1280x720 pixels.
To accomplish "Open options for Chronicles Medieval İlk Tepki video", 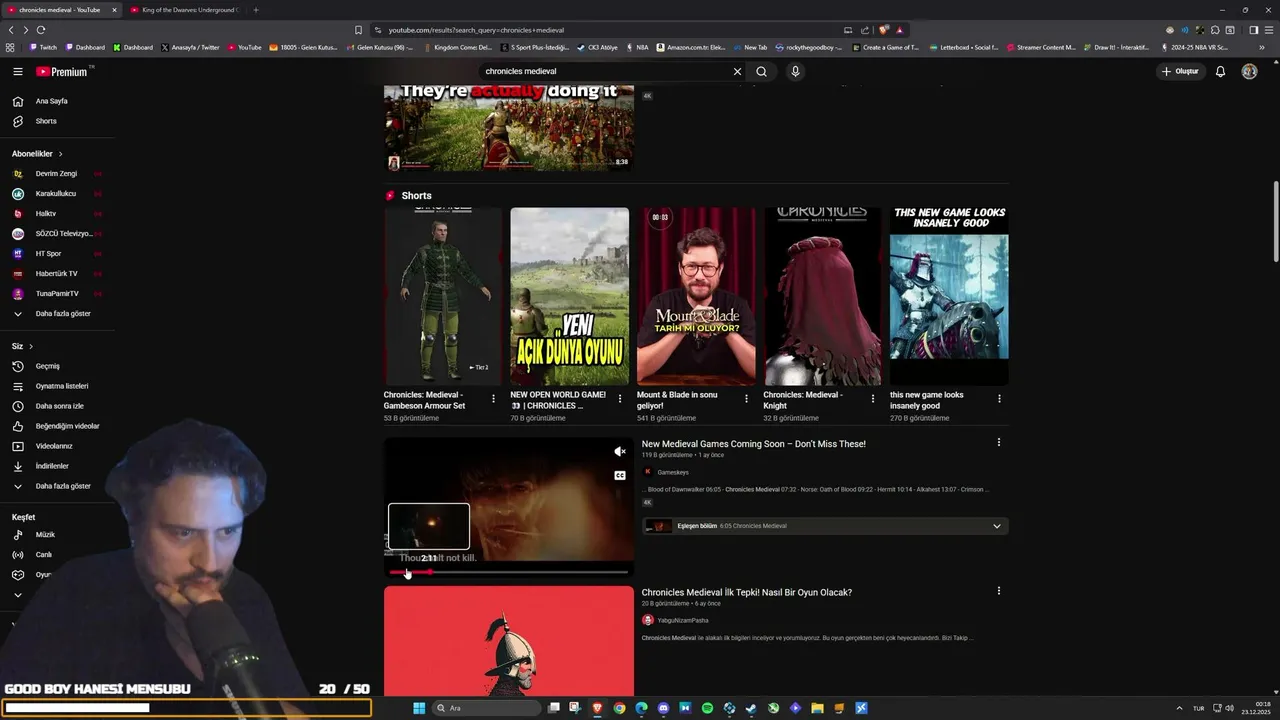I will (998, 591).
